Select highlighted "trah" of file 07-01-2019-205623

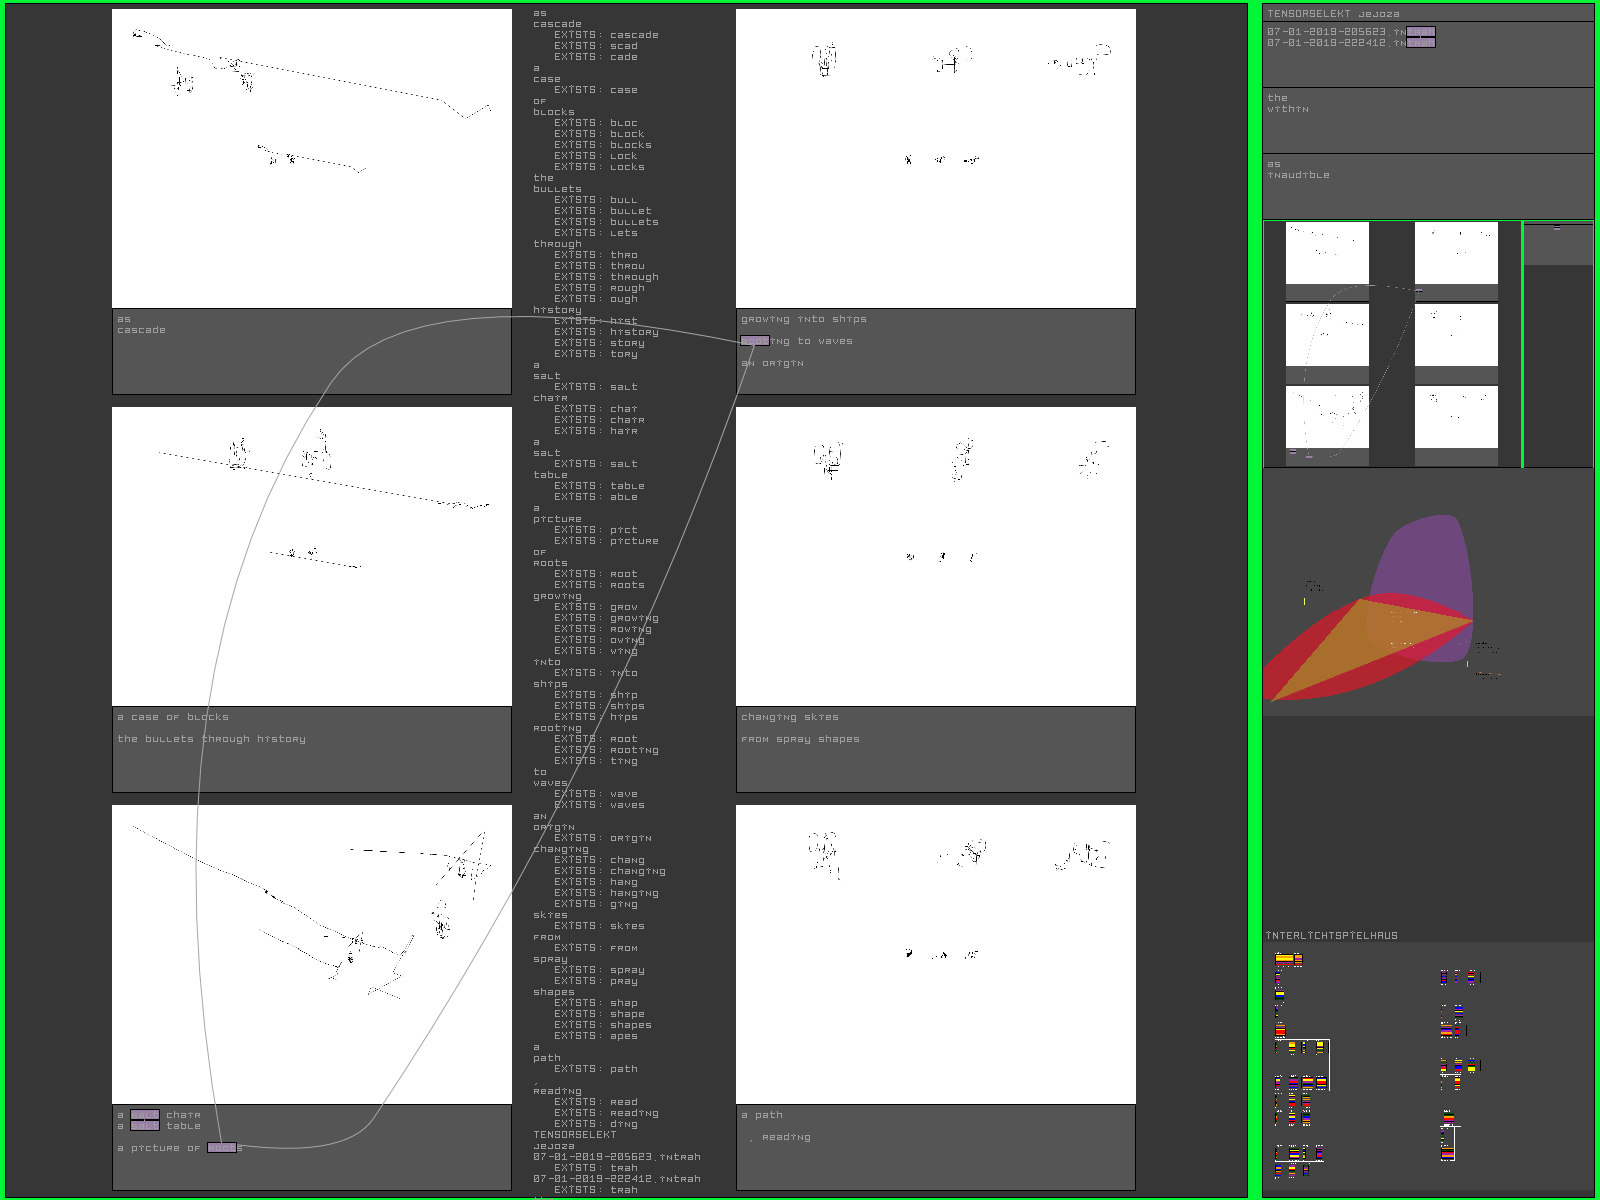1420,32
